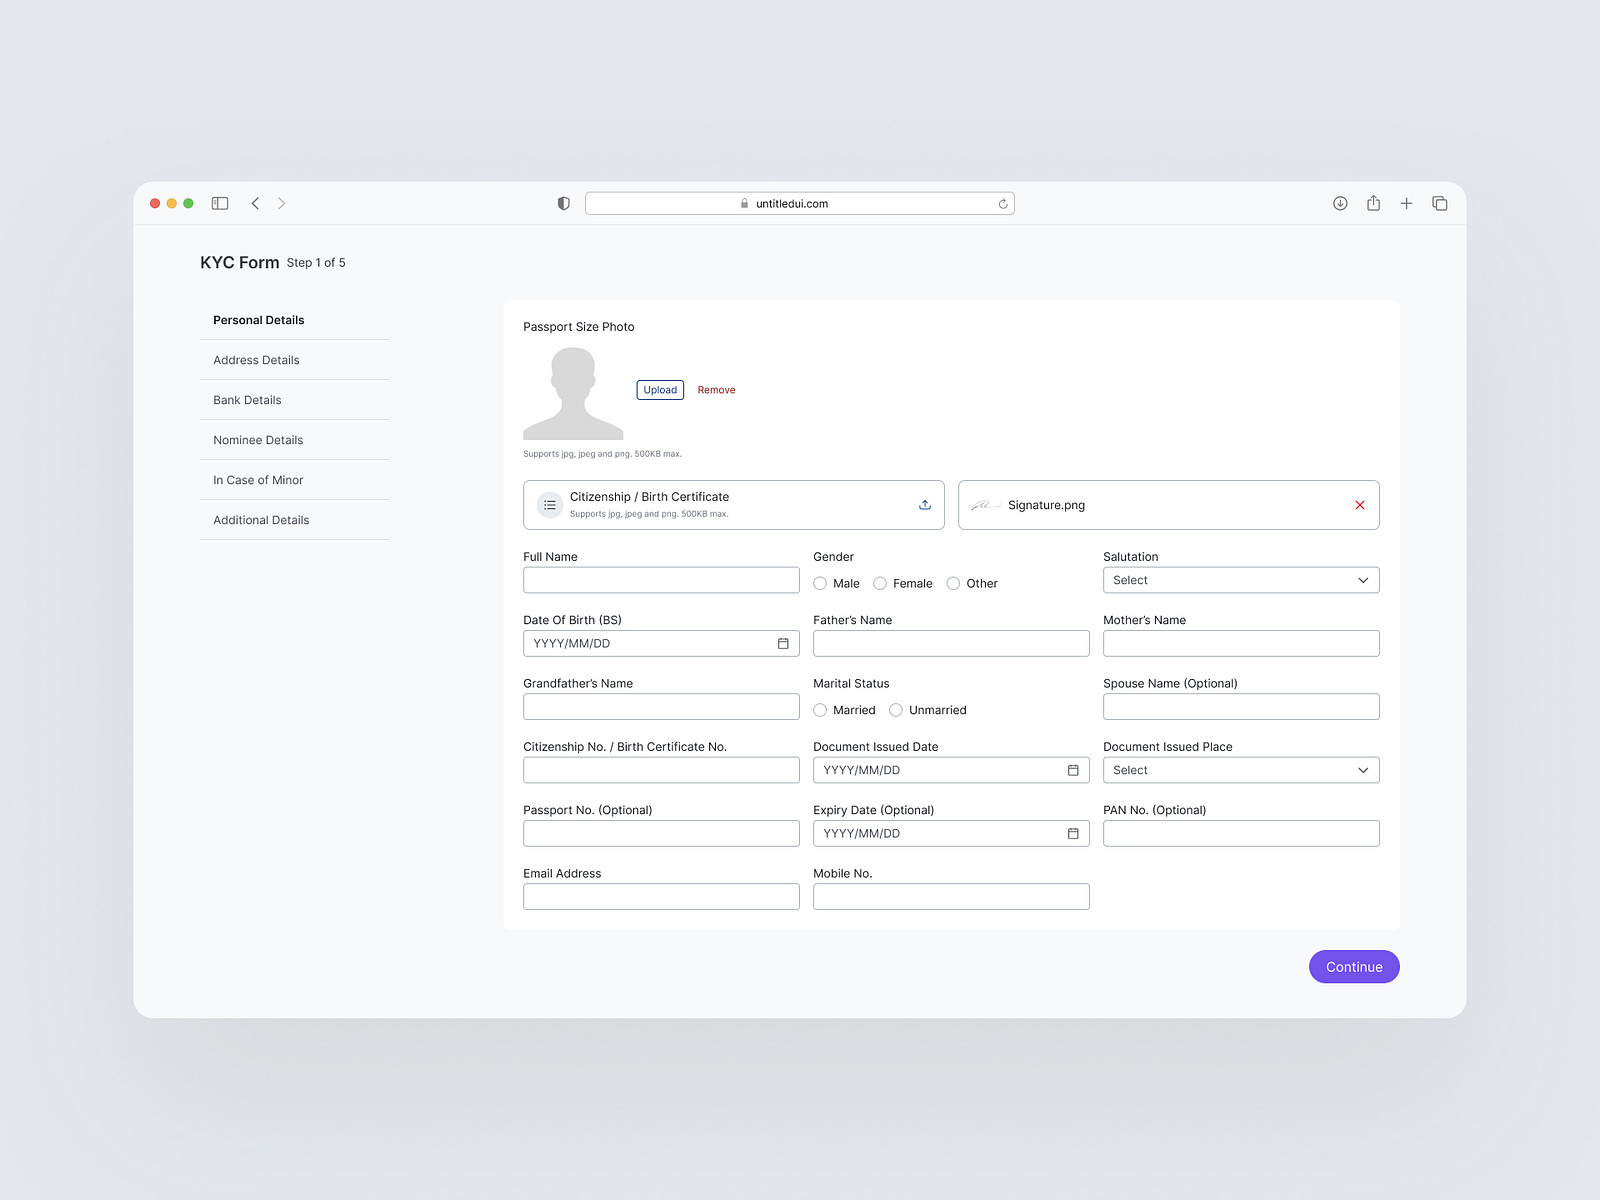Open the Salutation dropdown

coord(1240,580)
